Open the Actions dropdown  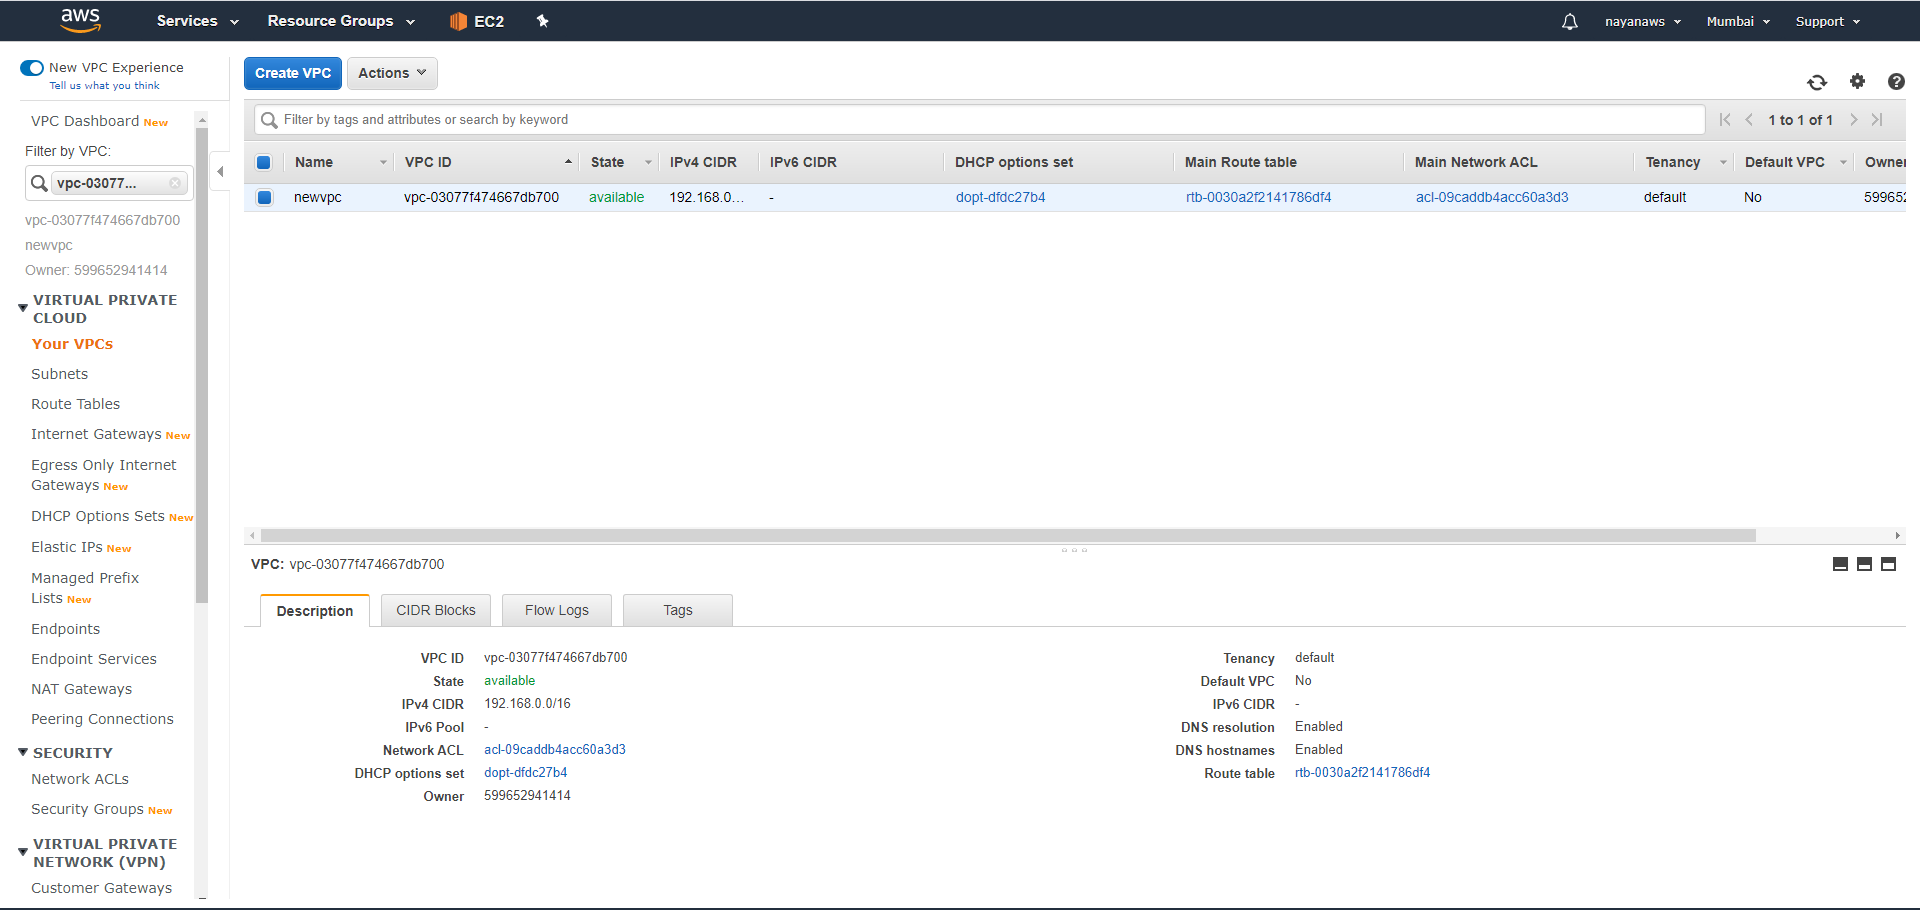point(391,73)
